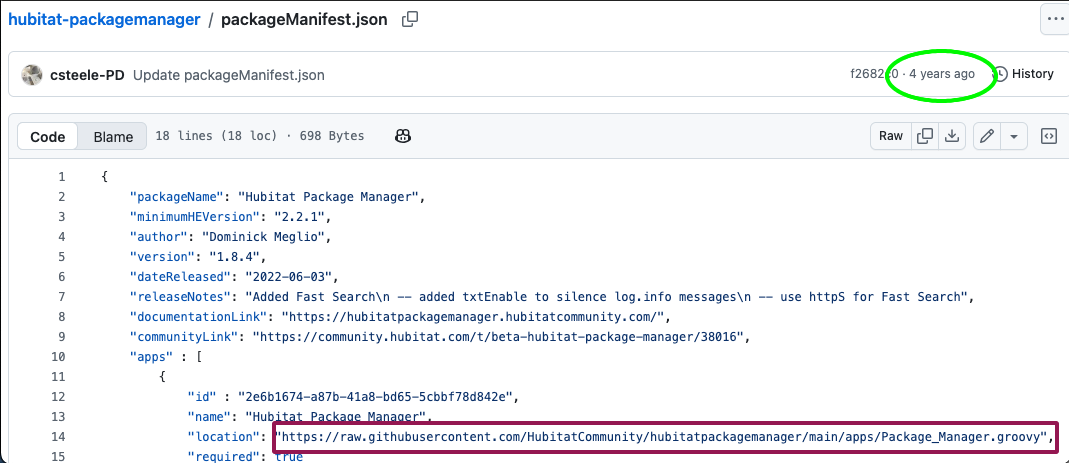Select line number 14
The width and height of the screenshot is (1069, 463).
pyautogui.click(x=58, y=436)
